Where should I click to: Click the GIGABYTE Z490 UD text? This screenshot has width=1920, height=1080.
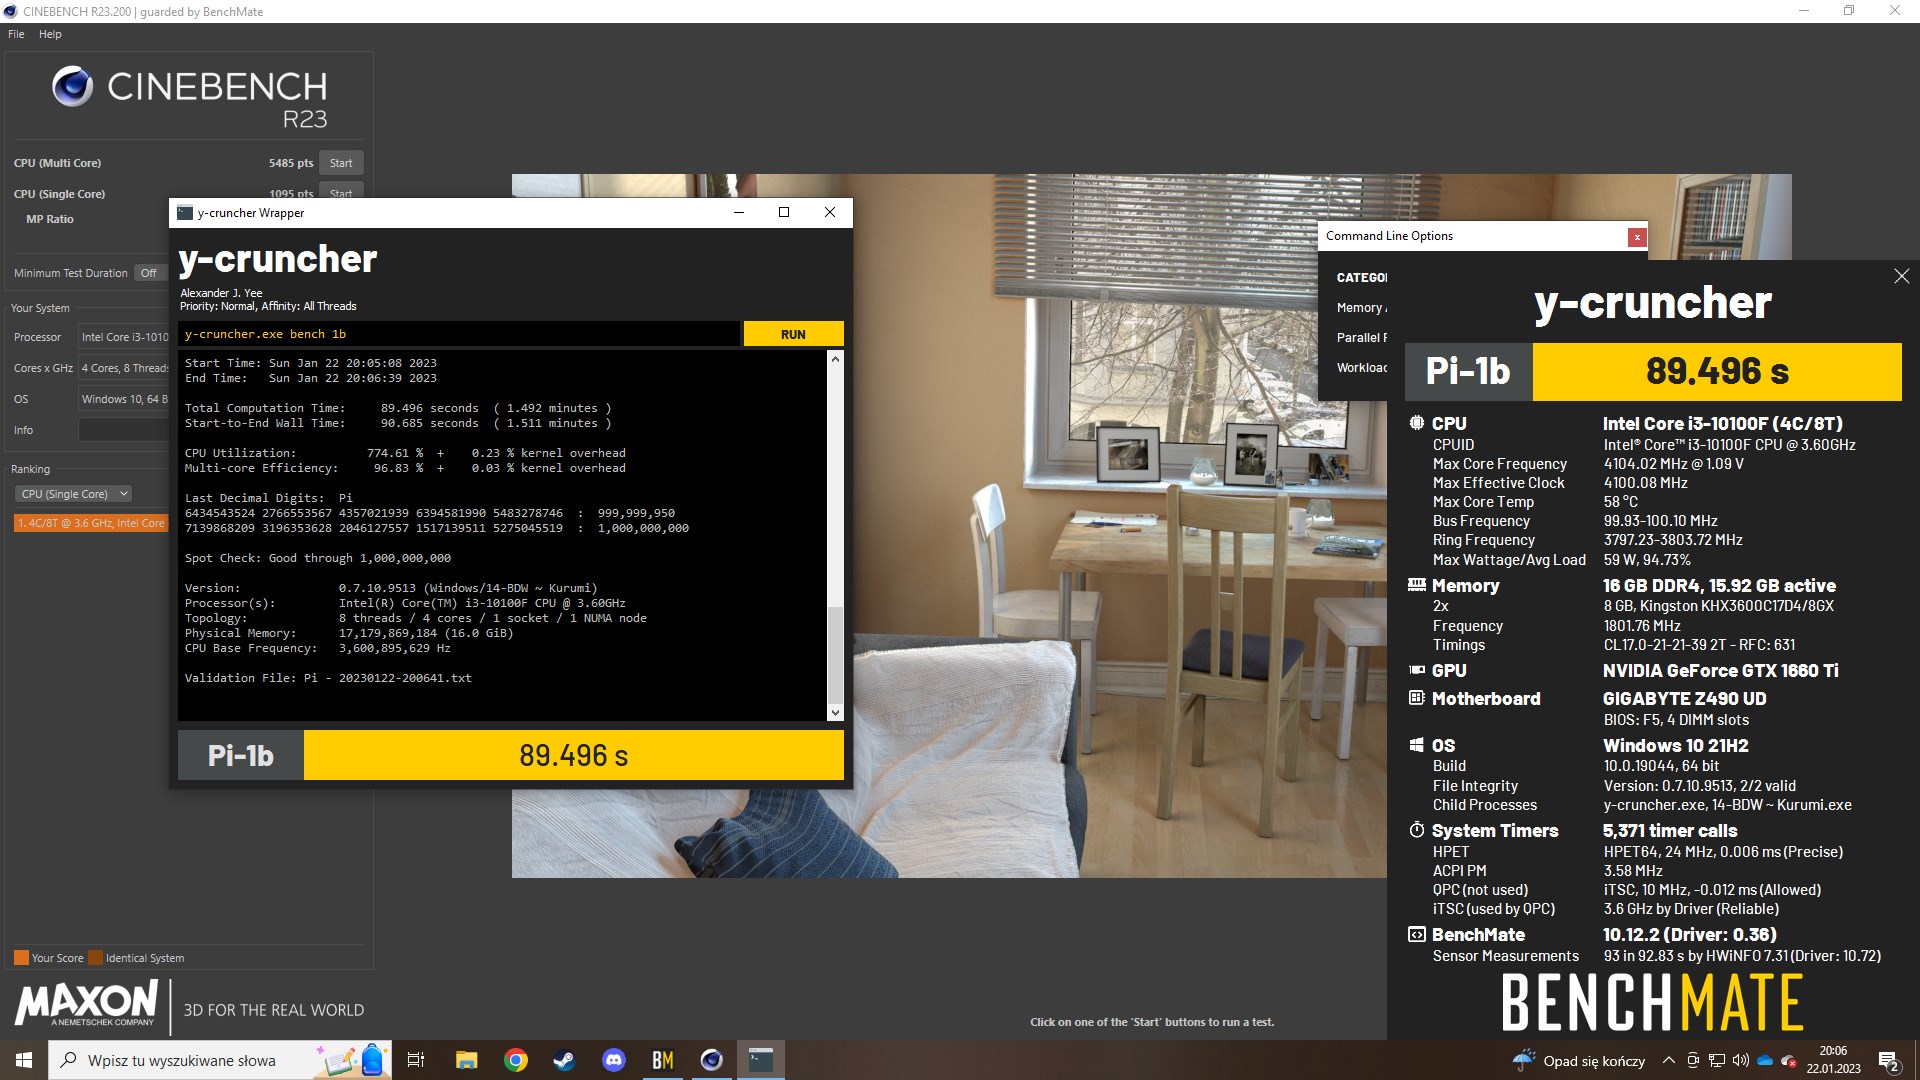pos(1684,698)
